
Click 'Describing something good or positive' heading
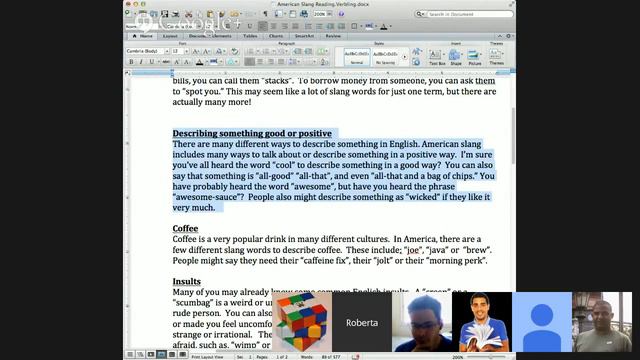point(252,133)
